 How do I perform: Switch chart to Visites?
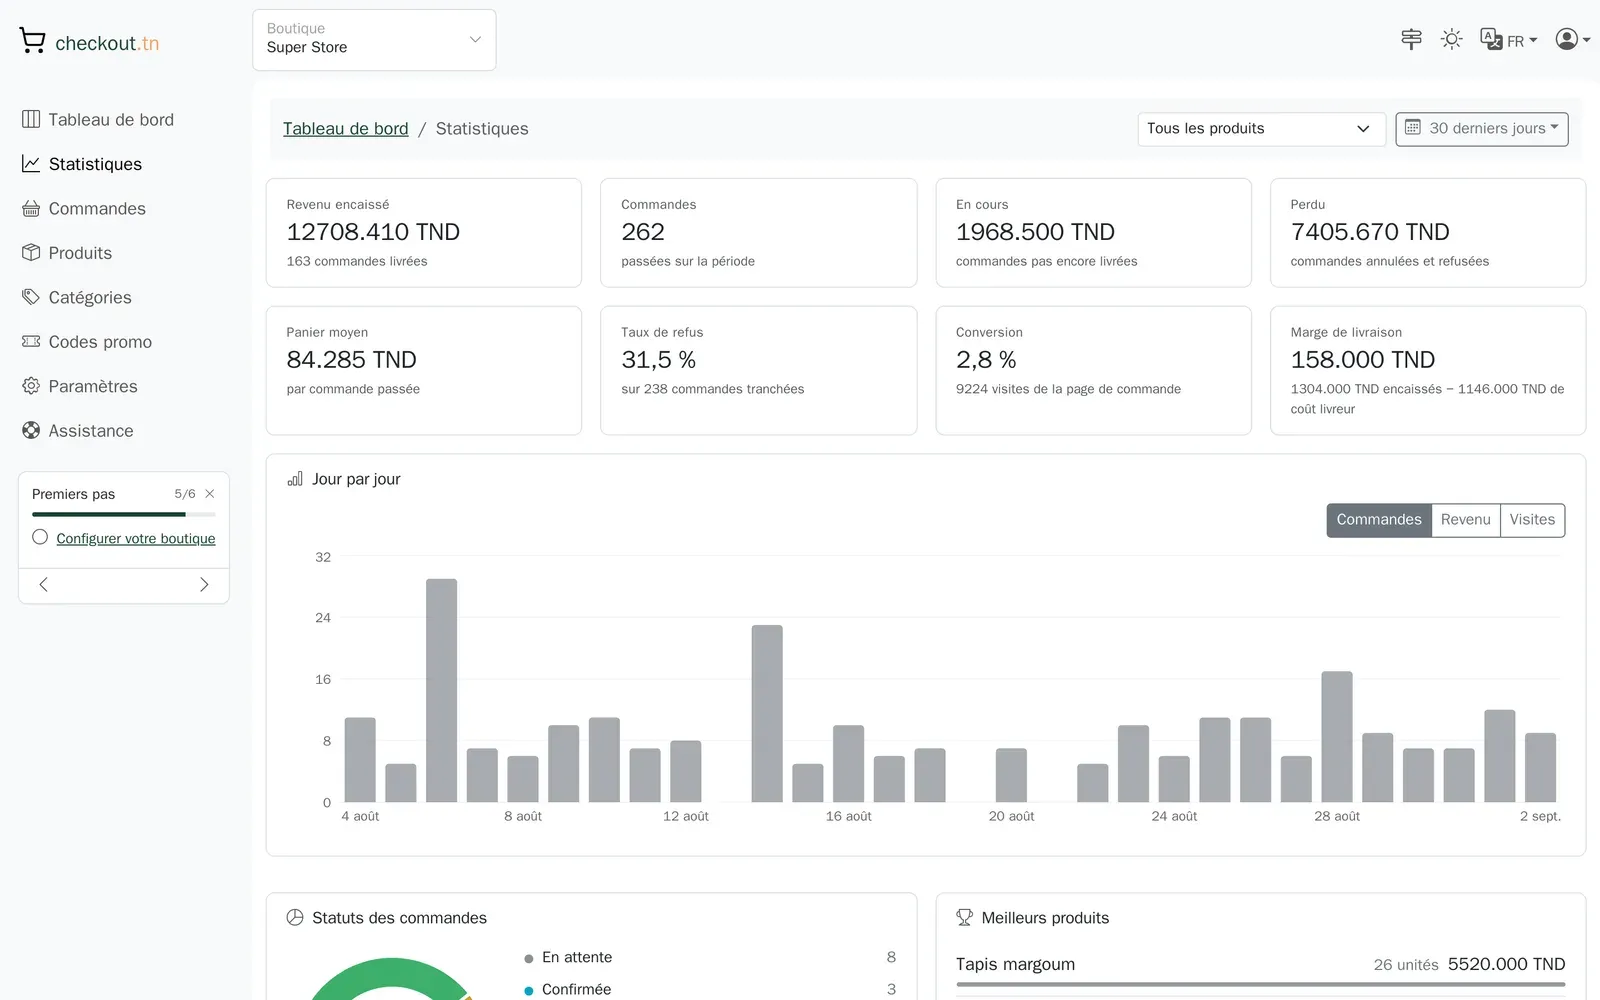coord(1532,520)
